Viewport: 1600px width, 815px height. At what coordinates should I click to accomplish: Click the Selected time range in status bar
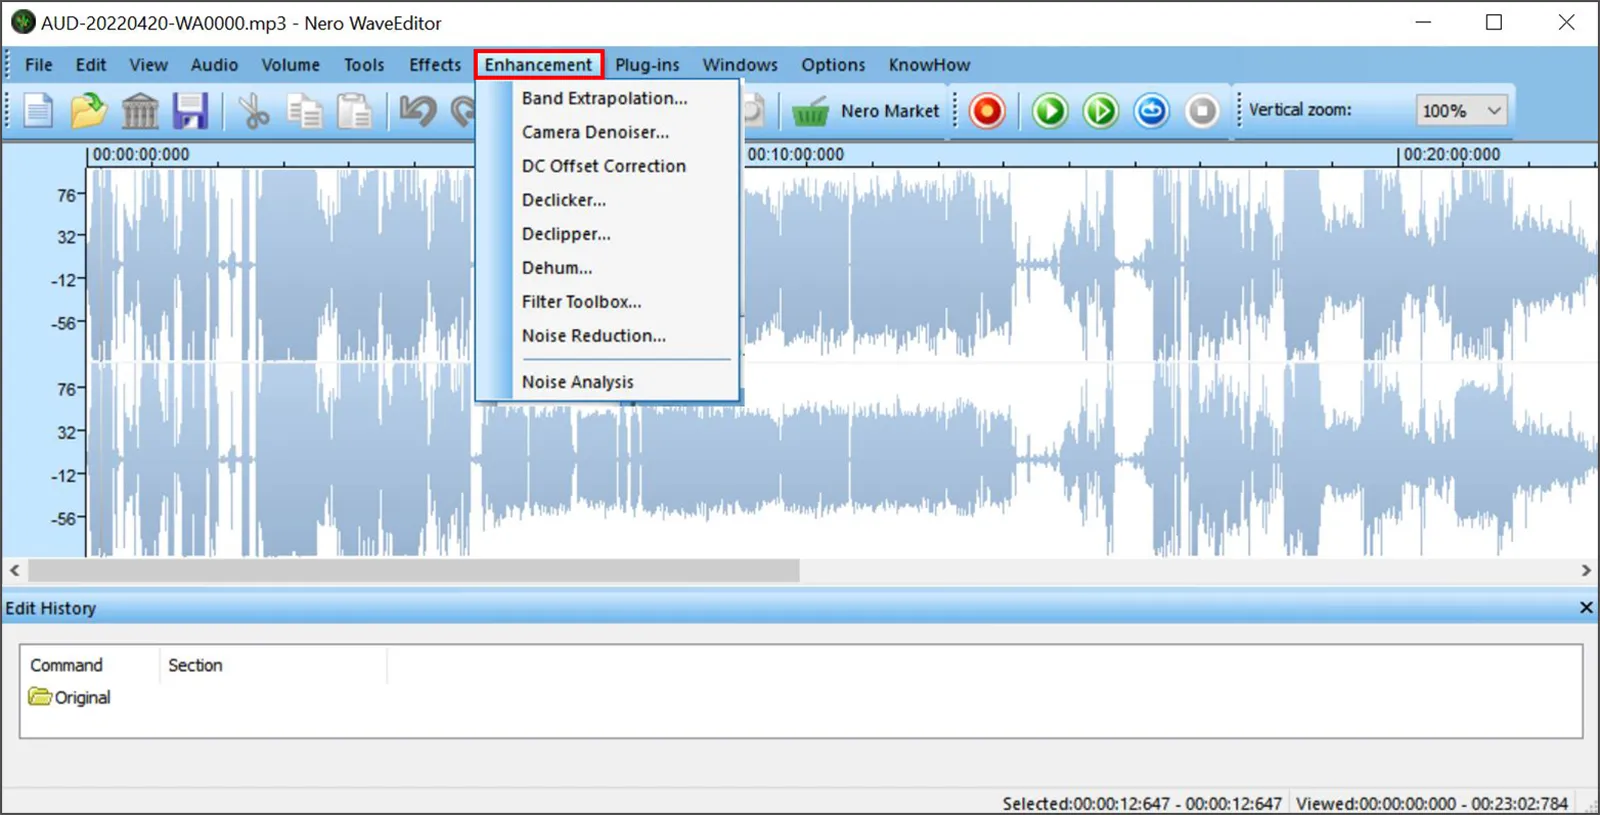(x=1142, y=803)
